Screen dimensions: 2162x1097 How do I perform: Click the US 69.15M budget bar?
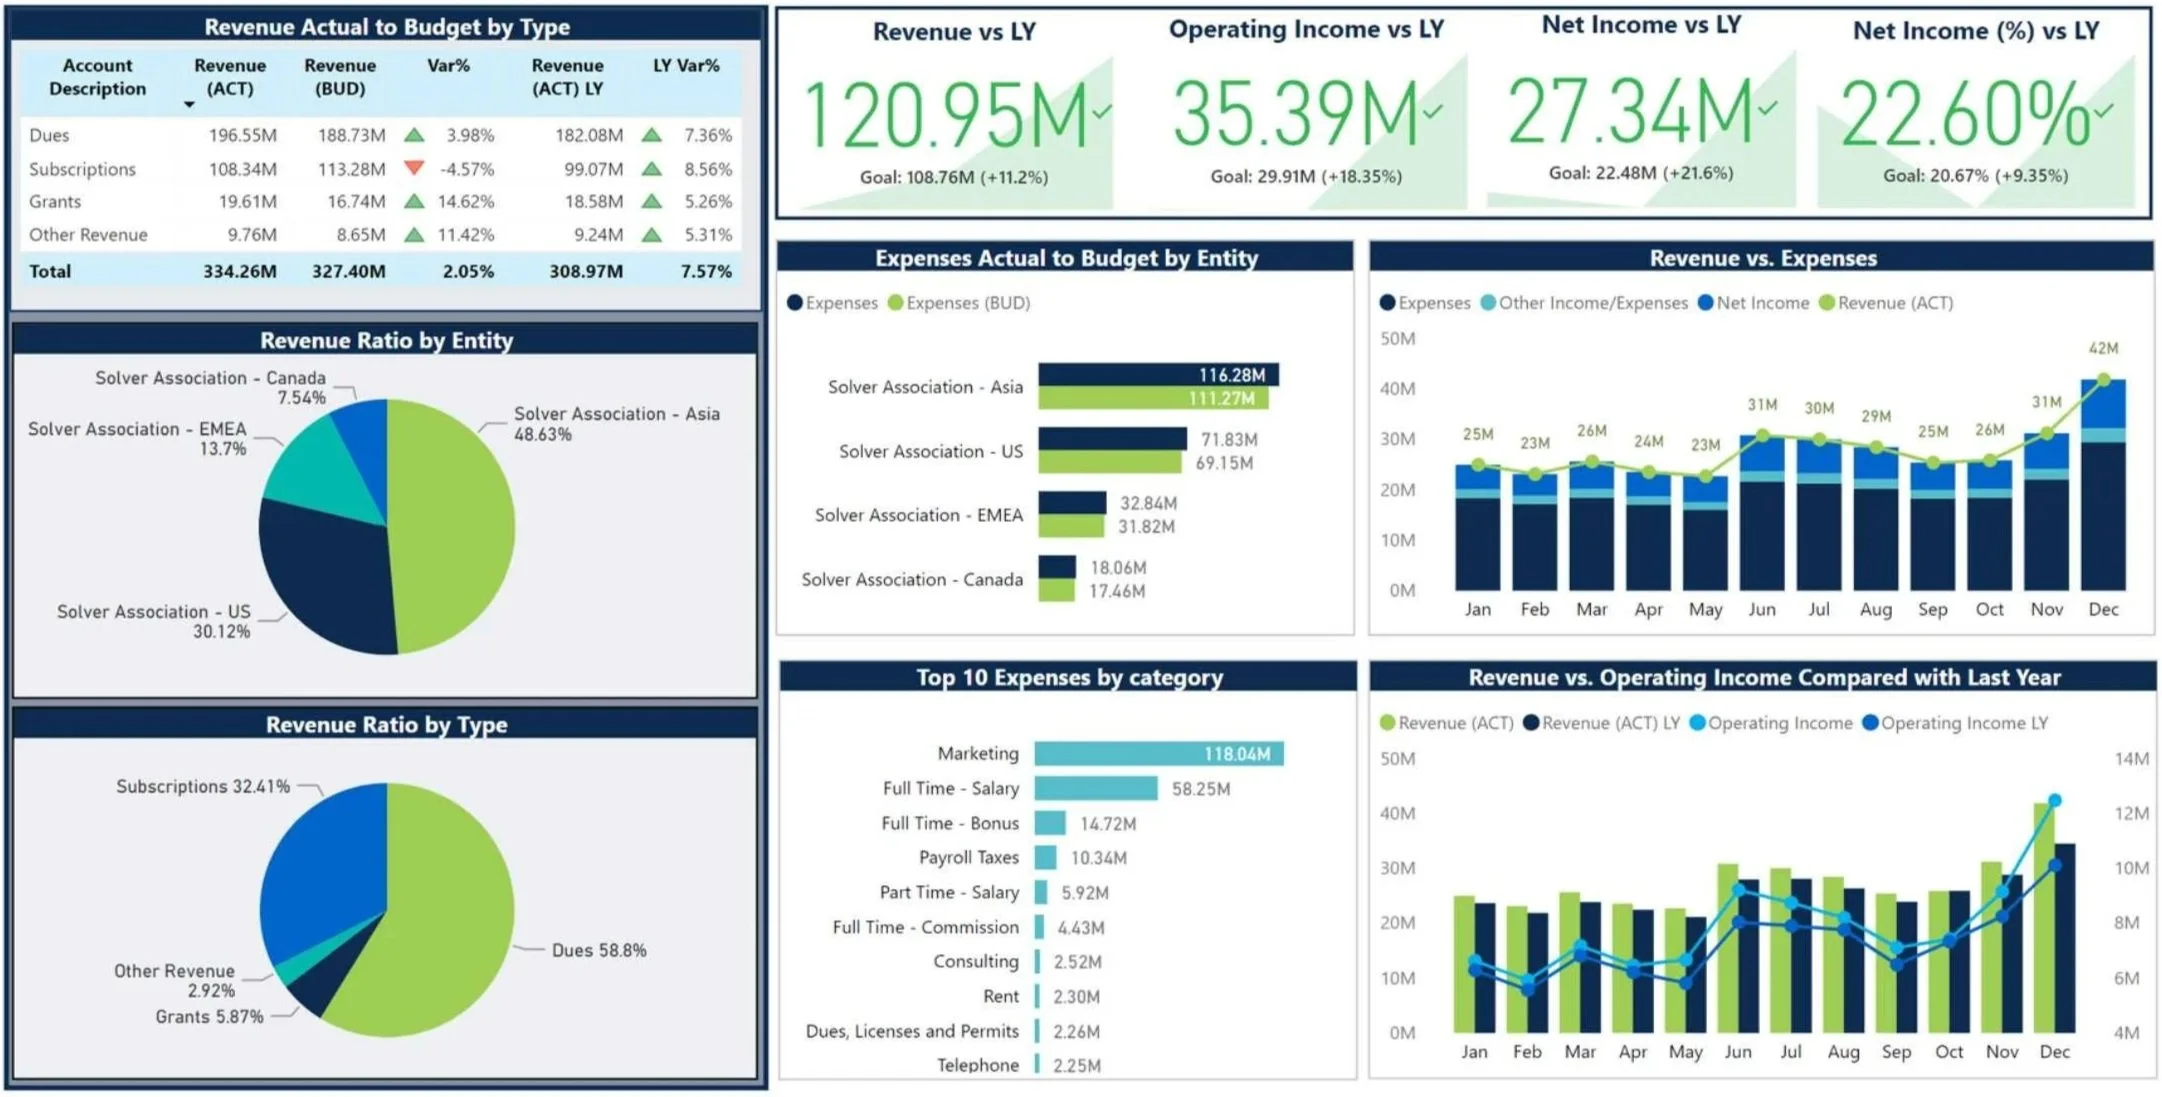pyautogui.click(x=1110, y=462)
